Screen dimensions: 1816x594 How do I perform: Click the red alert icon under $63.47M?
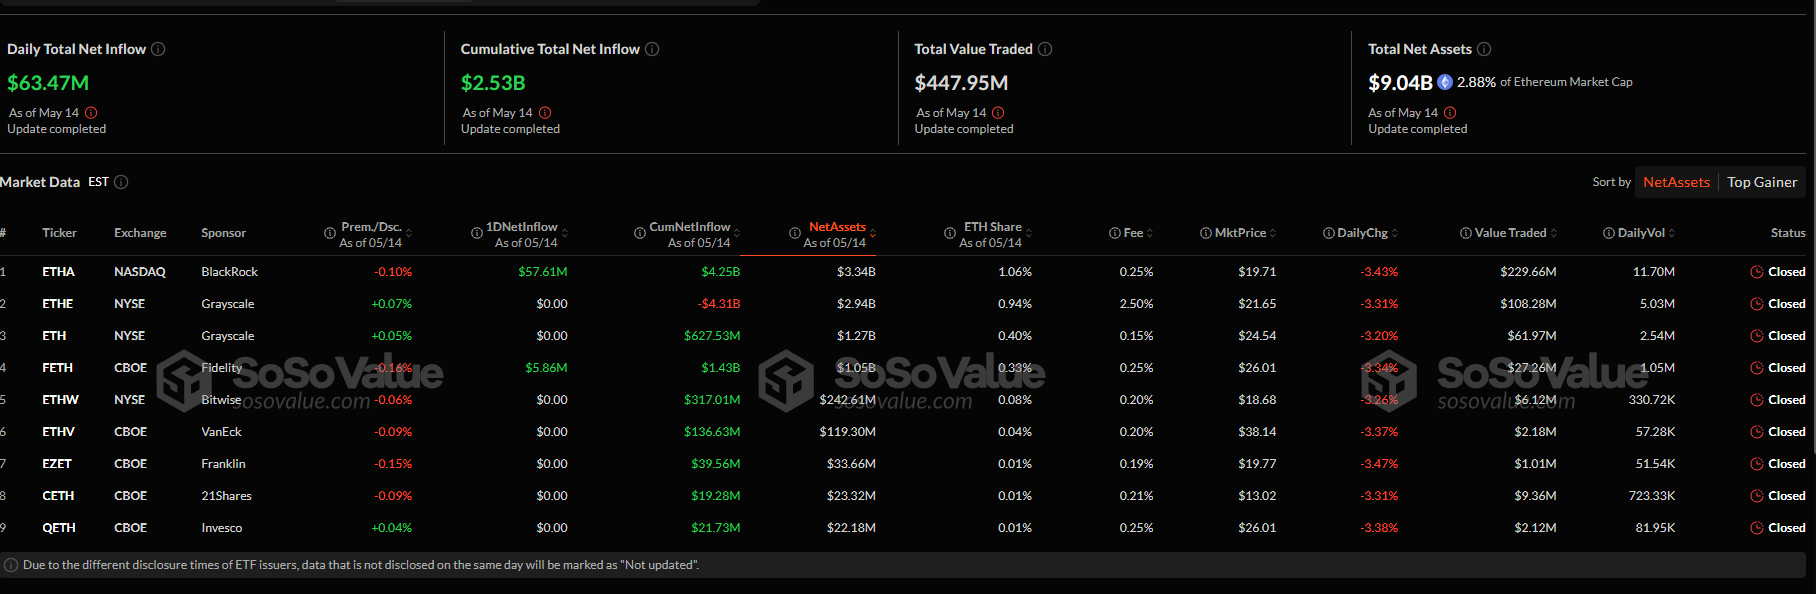91,113
